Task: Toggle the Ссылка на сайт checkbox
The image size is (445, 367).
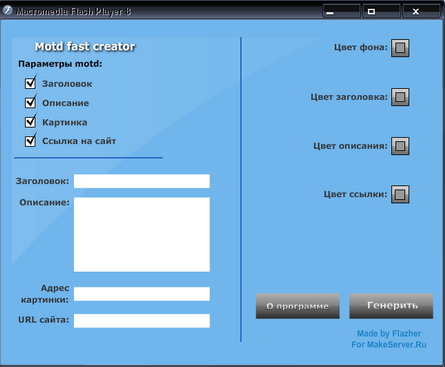Action: pyautogui.click(x=30, y=141)
